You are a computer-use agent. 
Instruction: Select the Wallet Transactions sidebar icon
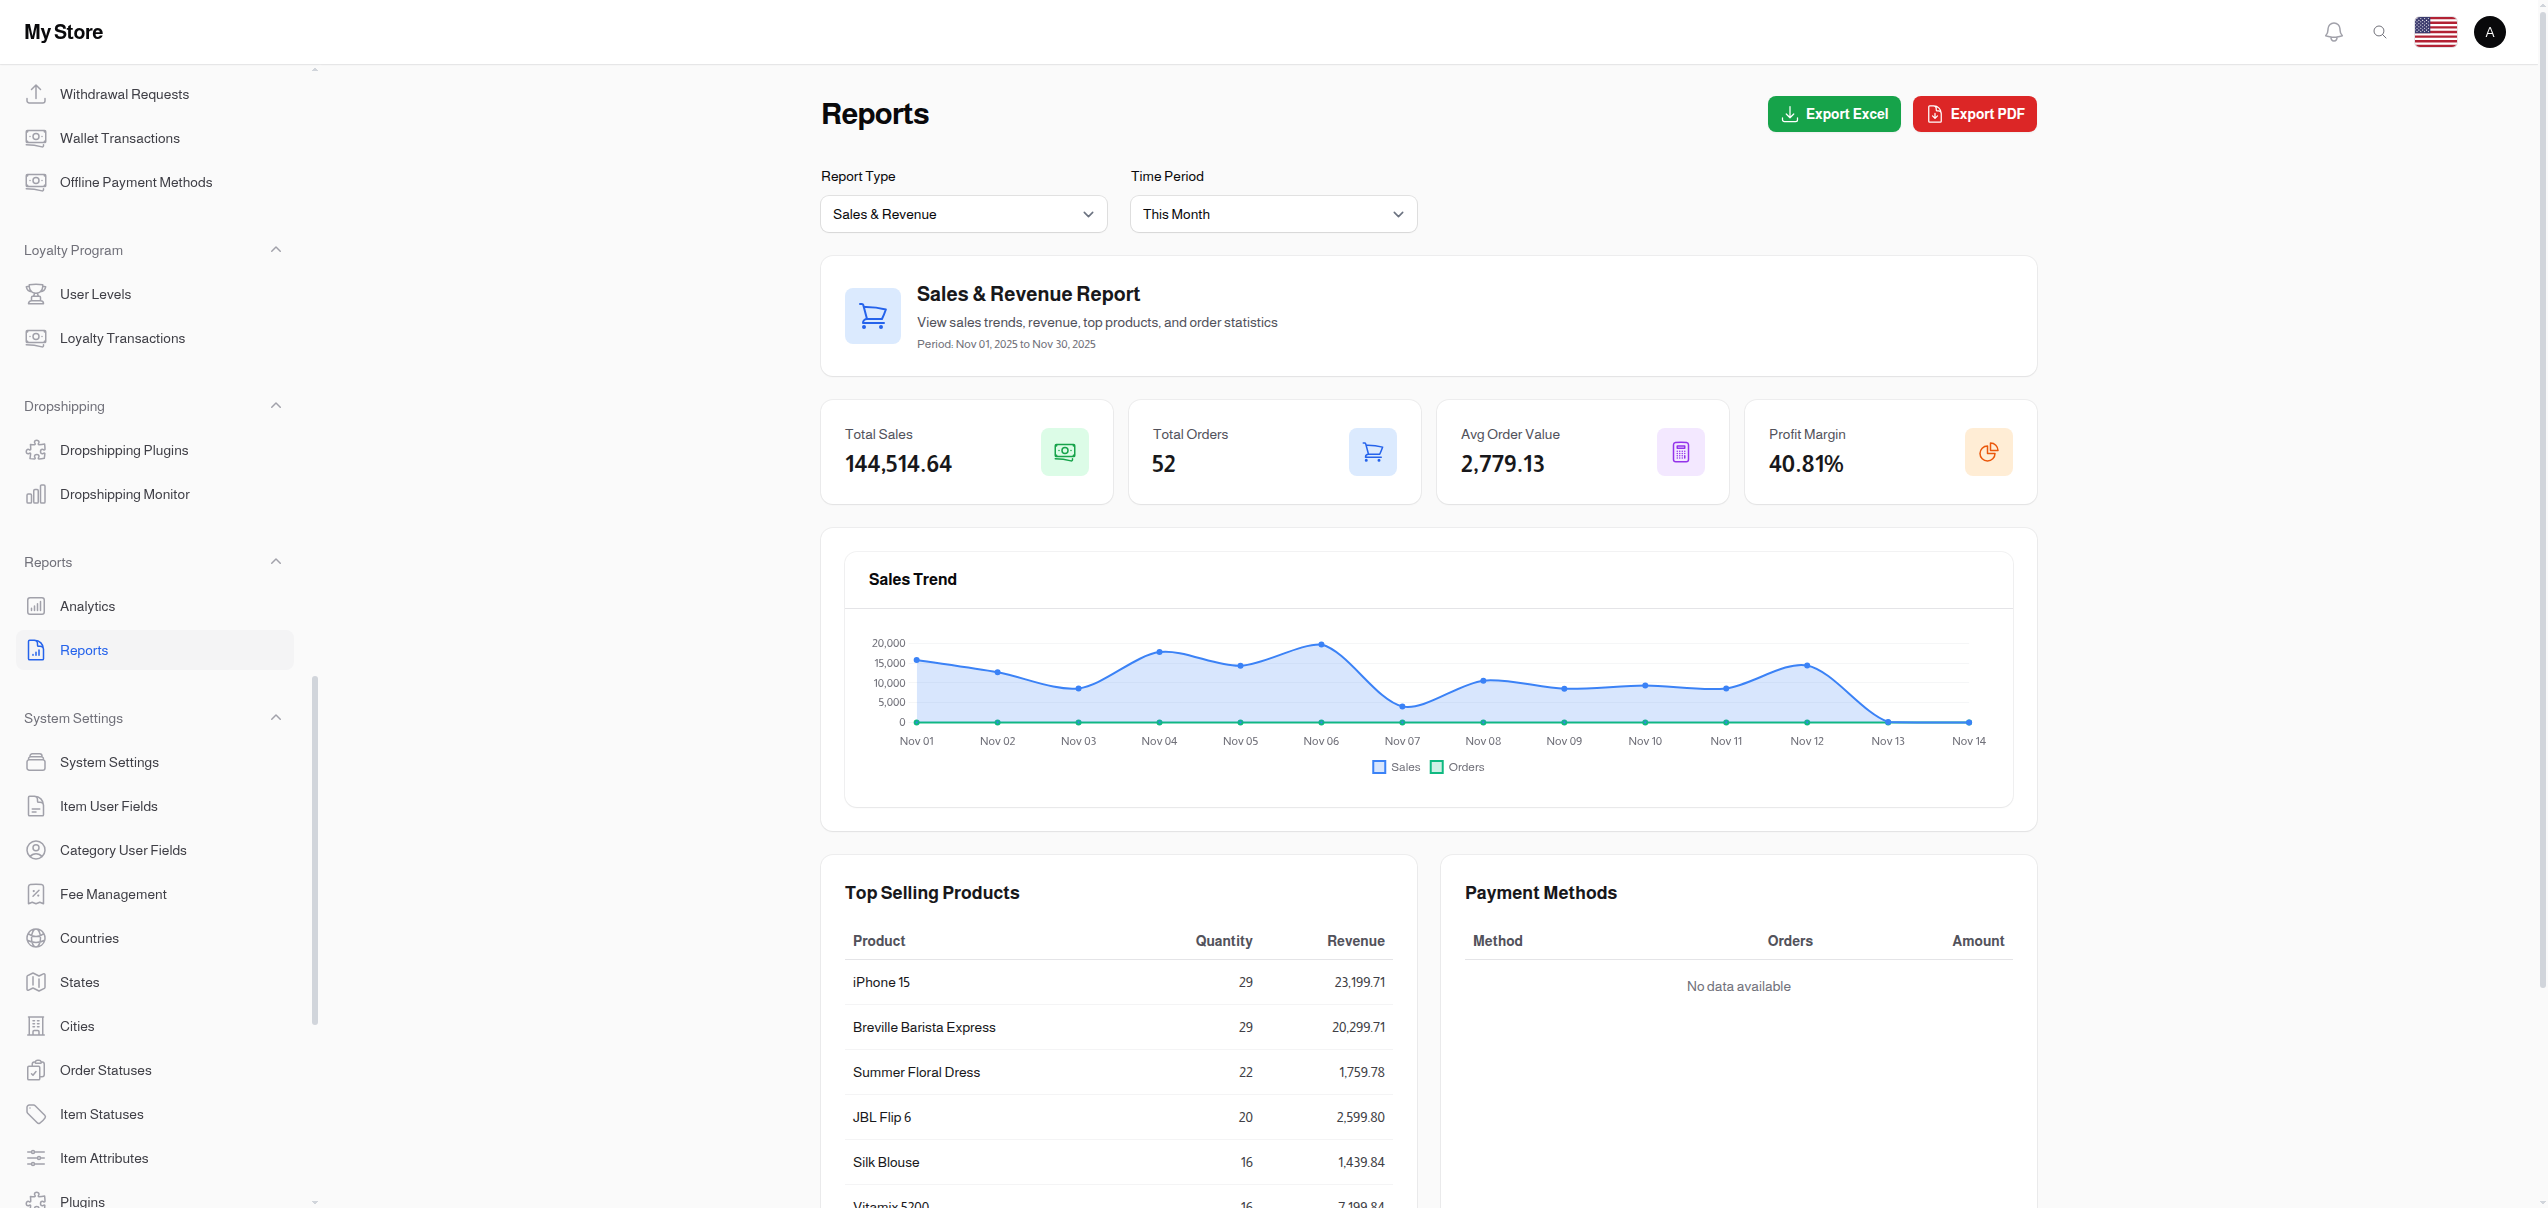click(36, 138)
